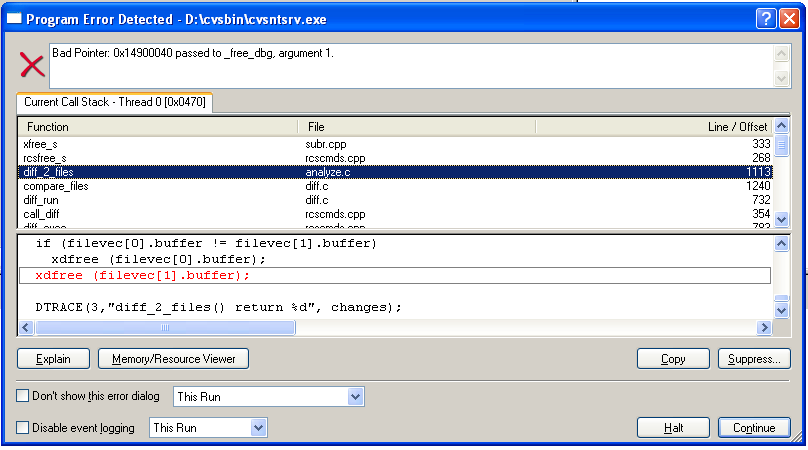
Task: Click source pane scrollbar down arrow
Action: [x=781, y=310]
